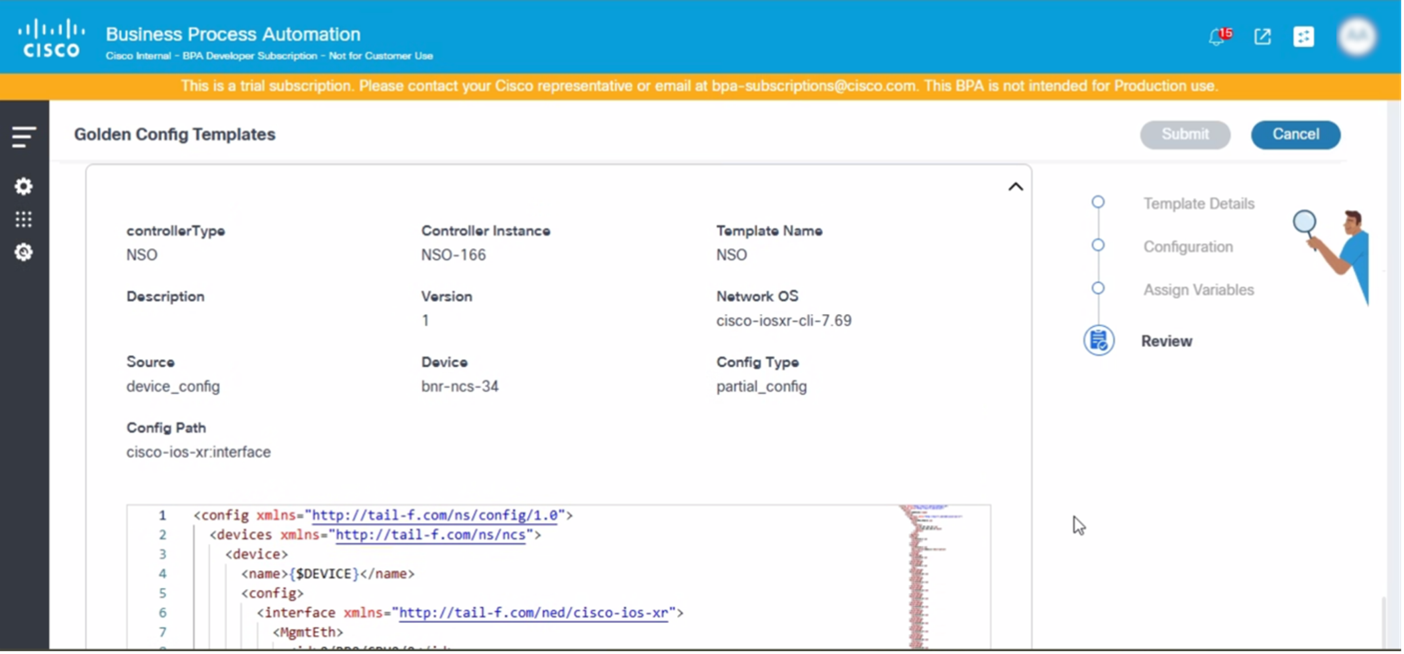Click the Version value 1
The width and height of the screenshot is (1404, 654).
pyautogui.click(x=425, y=321)
